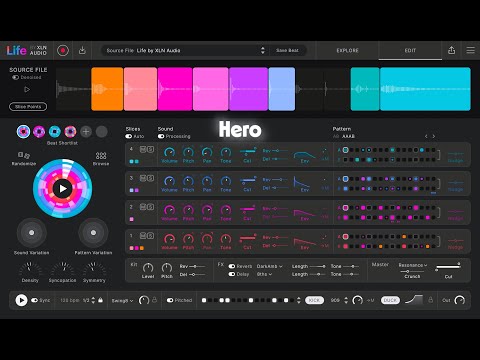Toggle the Denoised switch
The image size is (480, 360).
coord(15,77)
